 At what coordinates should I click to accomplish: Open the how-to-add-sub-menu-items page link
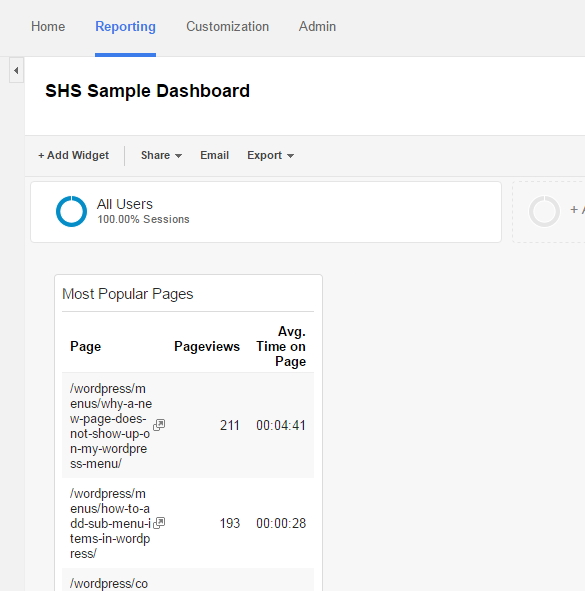[x=110, y=524]
